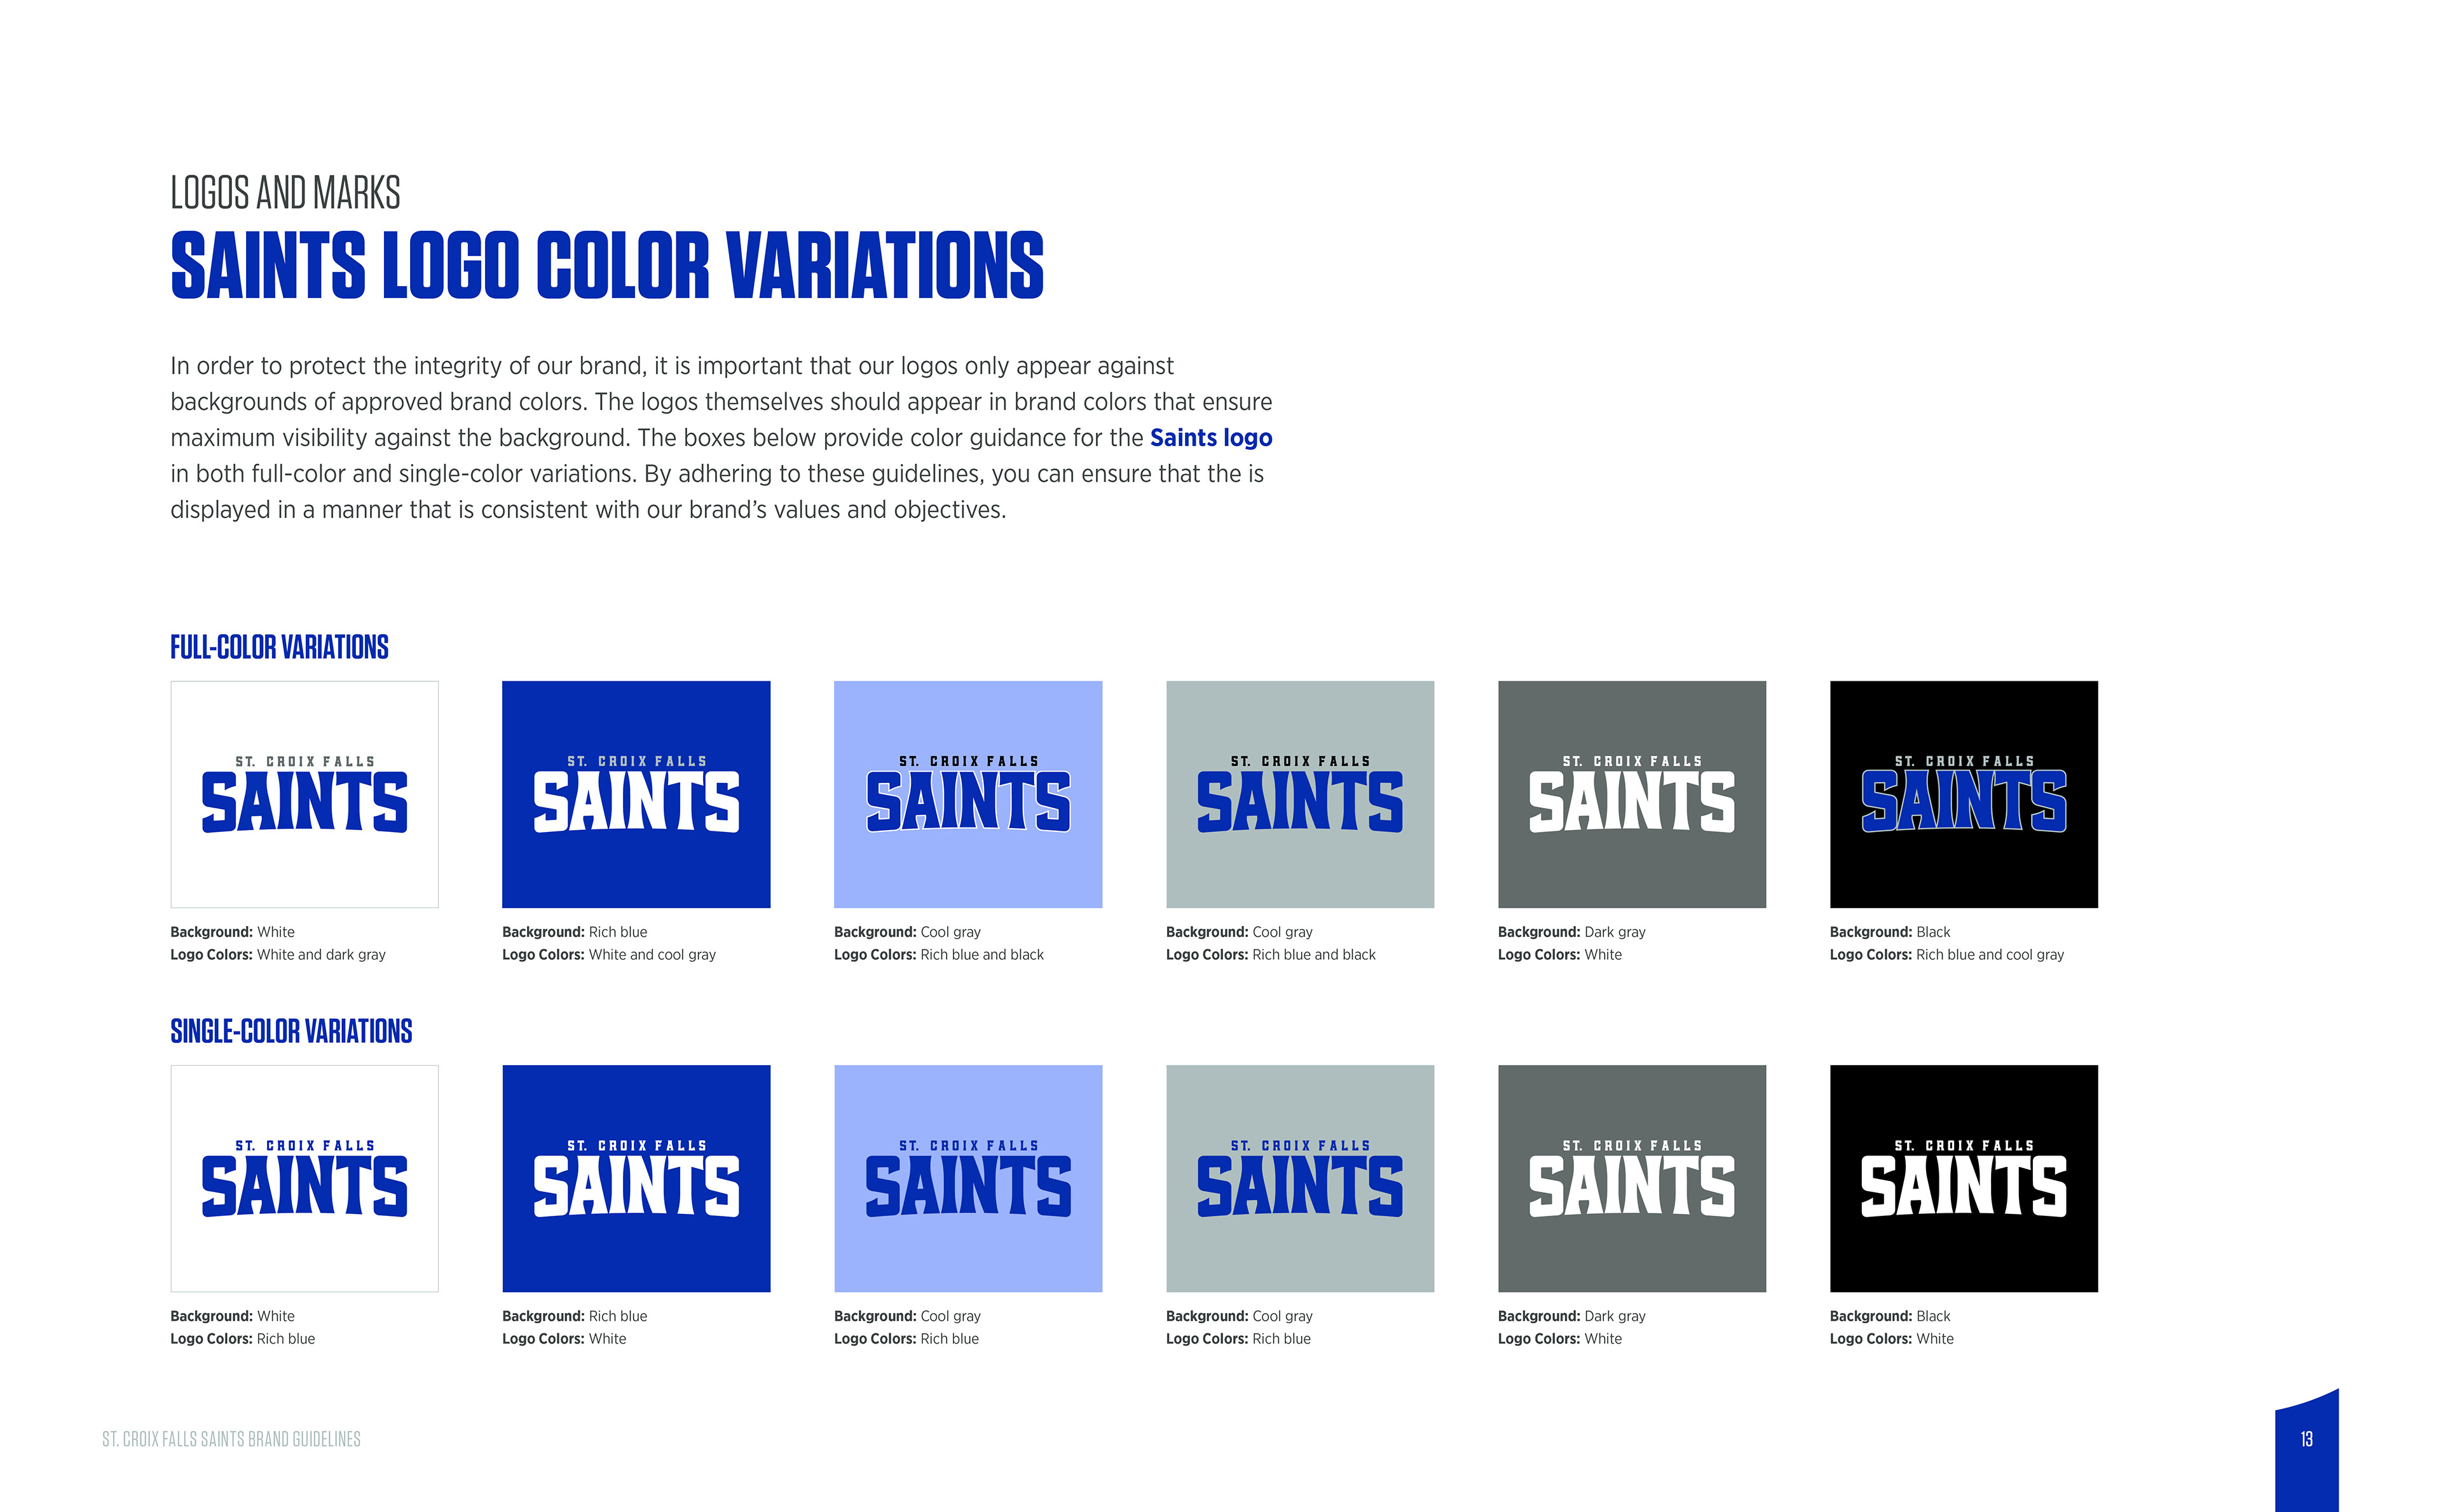The width and height of the screenshot is (2441, 1512).
Task: Click 'Logo Colors: Rich blue and cool gray' caption
Action: pyautogui.click(x=1946, y=955)
